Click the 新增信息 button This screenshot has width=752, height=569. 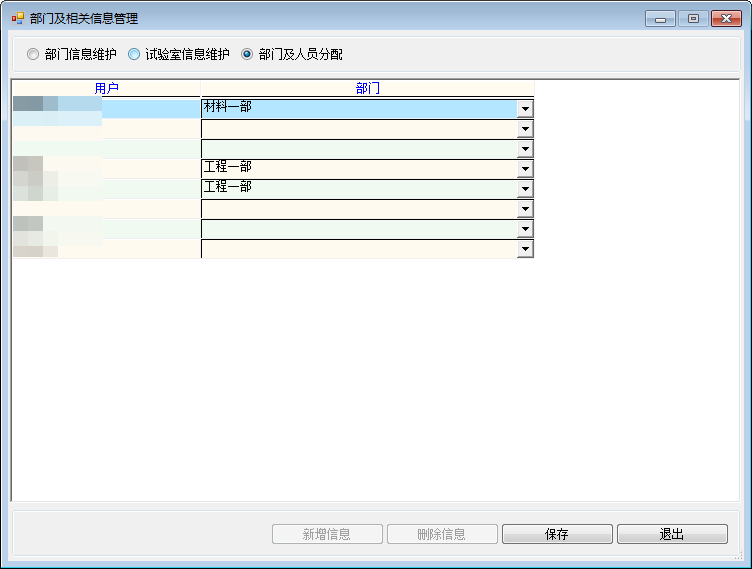[327, 534]
